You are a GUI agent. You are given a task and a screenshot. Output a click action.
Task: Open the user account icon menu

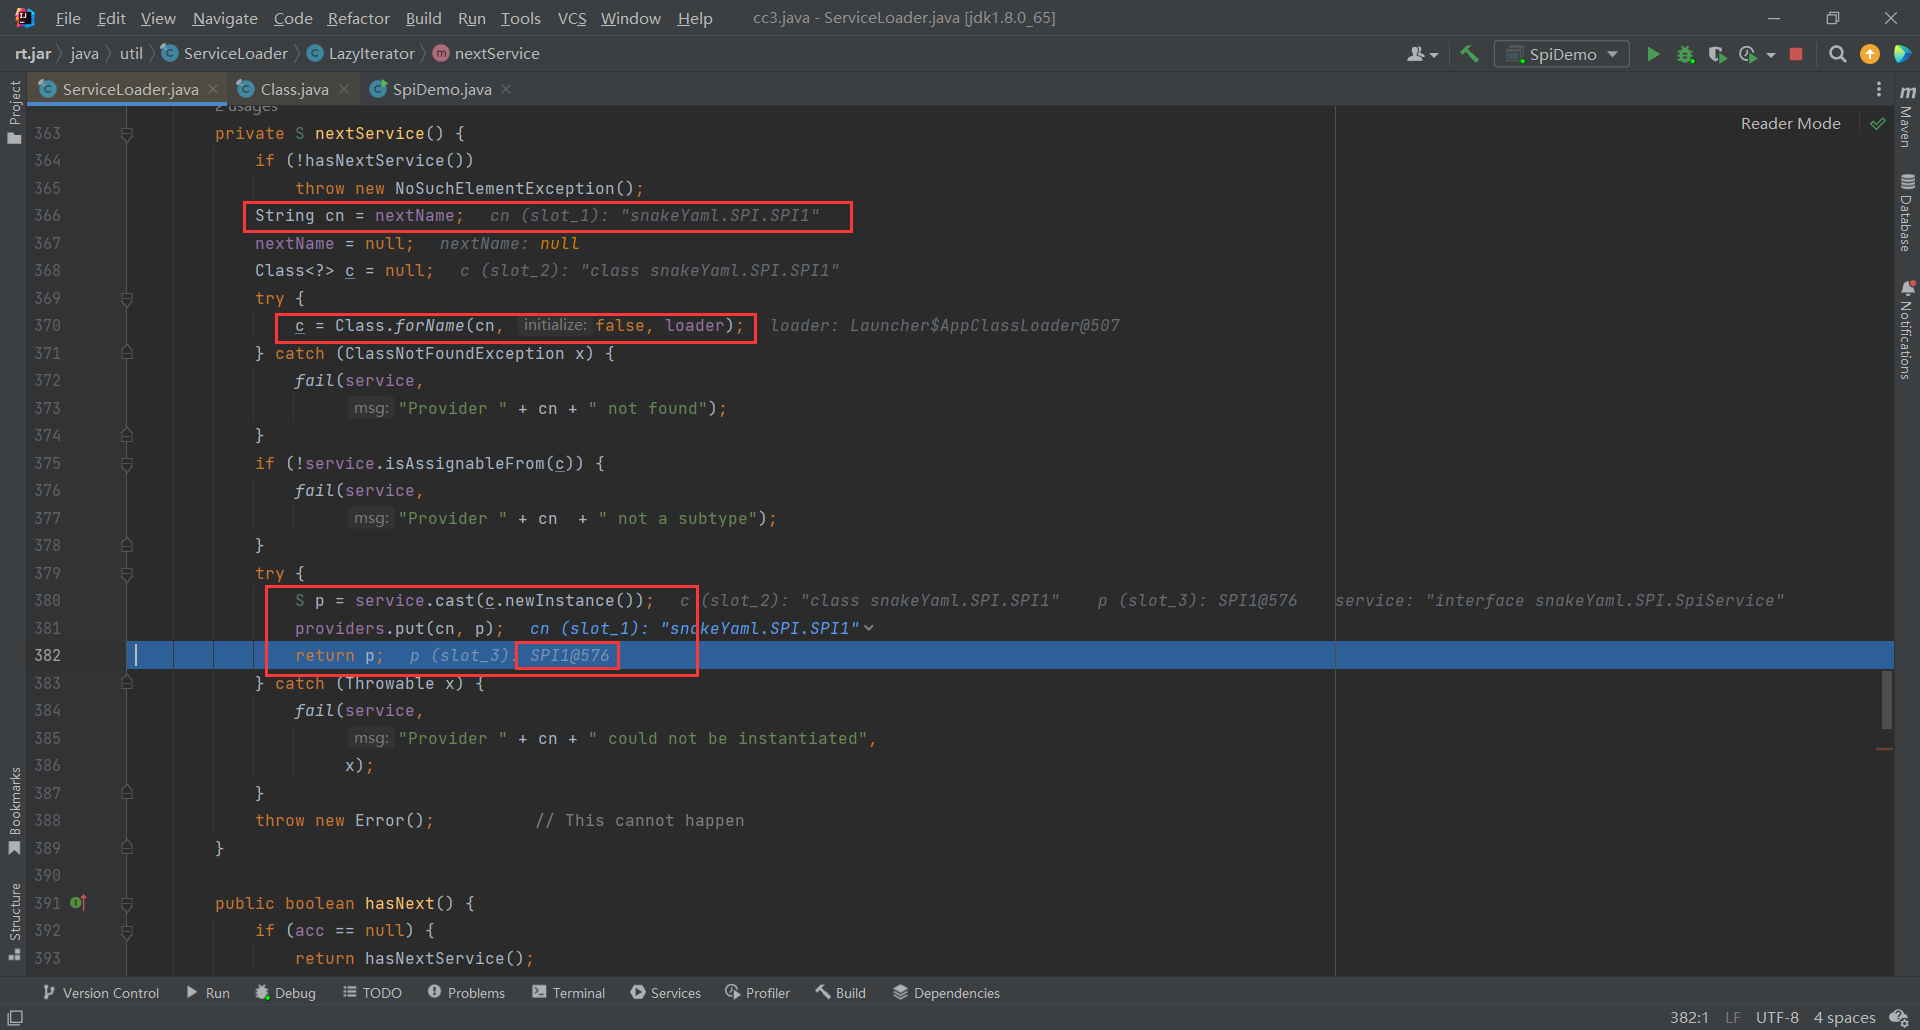pos(1422,54)
